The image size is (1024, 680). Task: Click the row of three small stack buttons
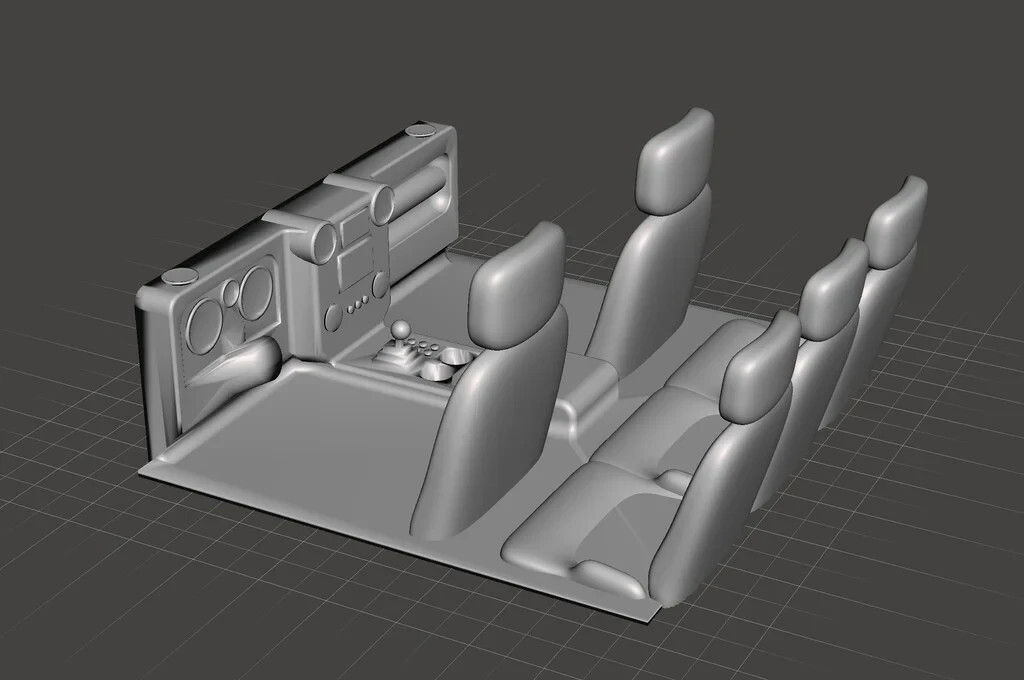coord(356,306)
